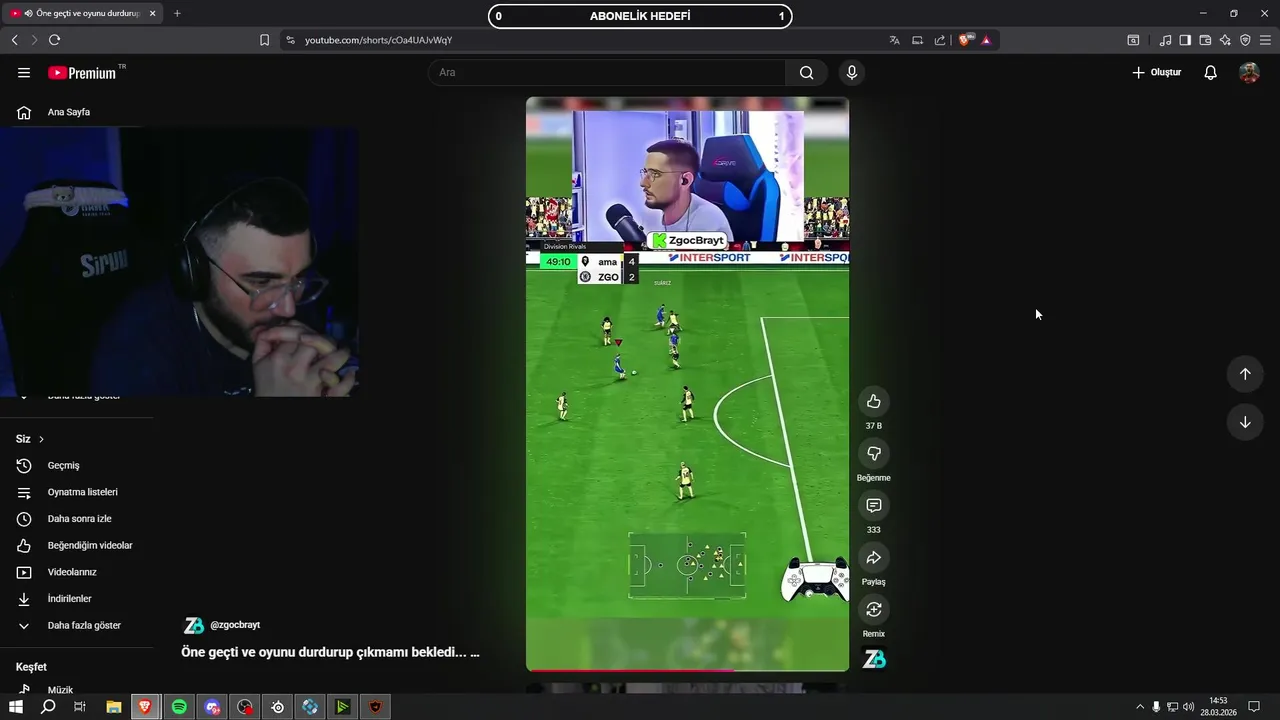Share the short via Paylaş

(x=873, y=557)
